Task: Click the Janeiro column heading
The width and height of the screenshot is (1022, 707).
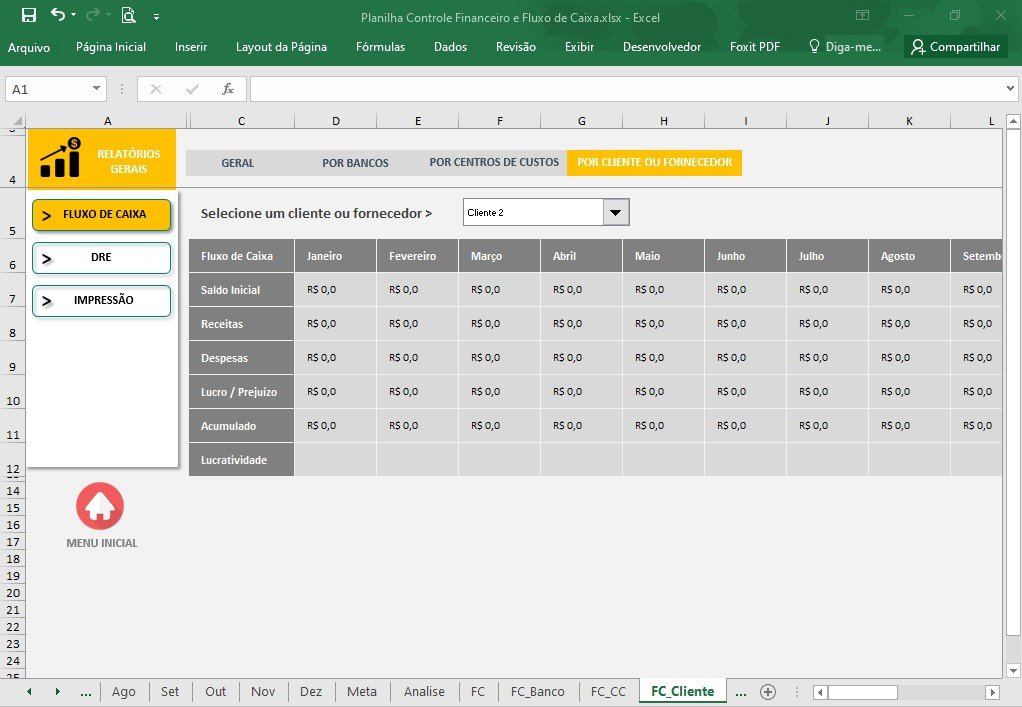Action: (336, 256)
